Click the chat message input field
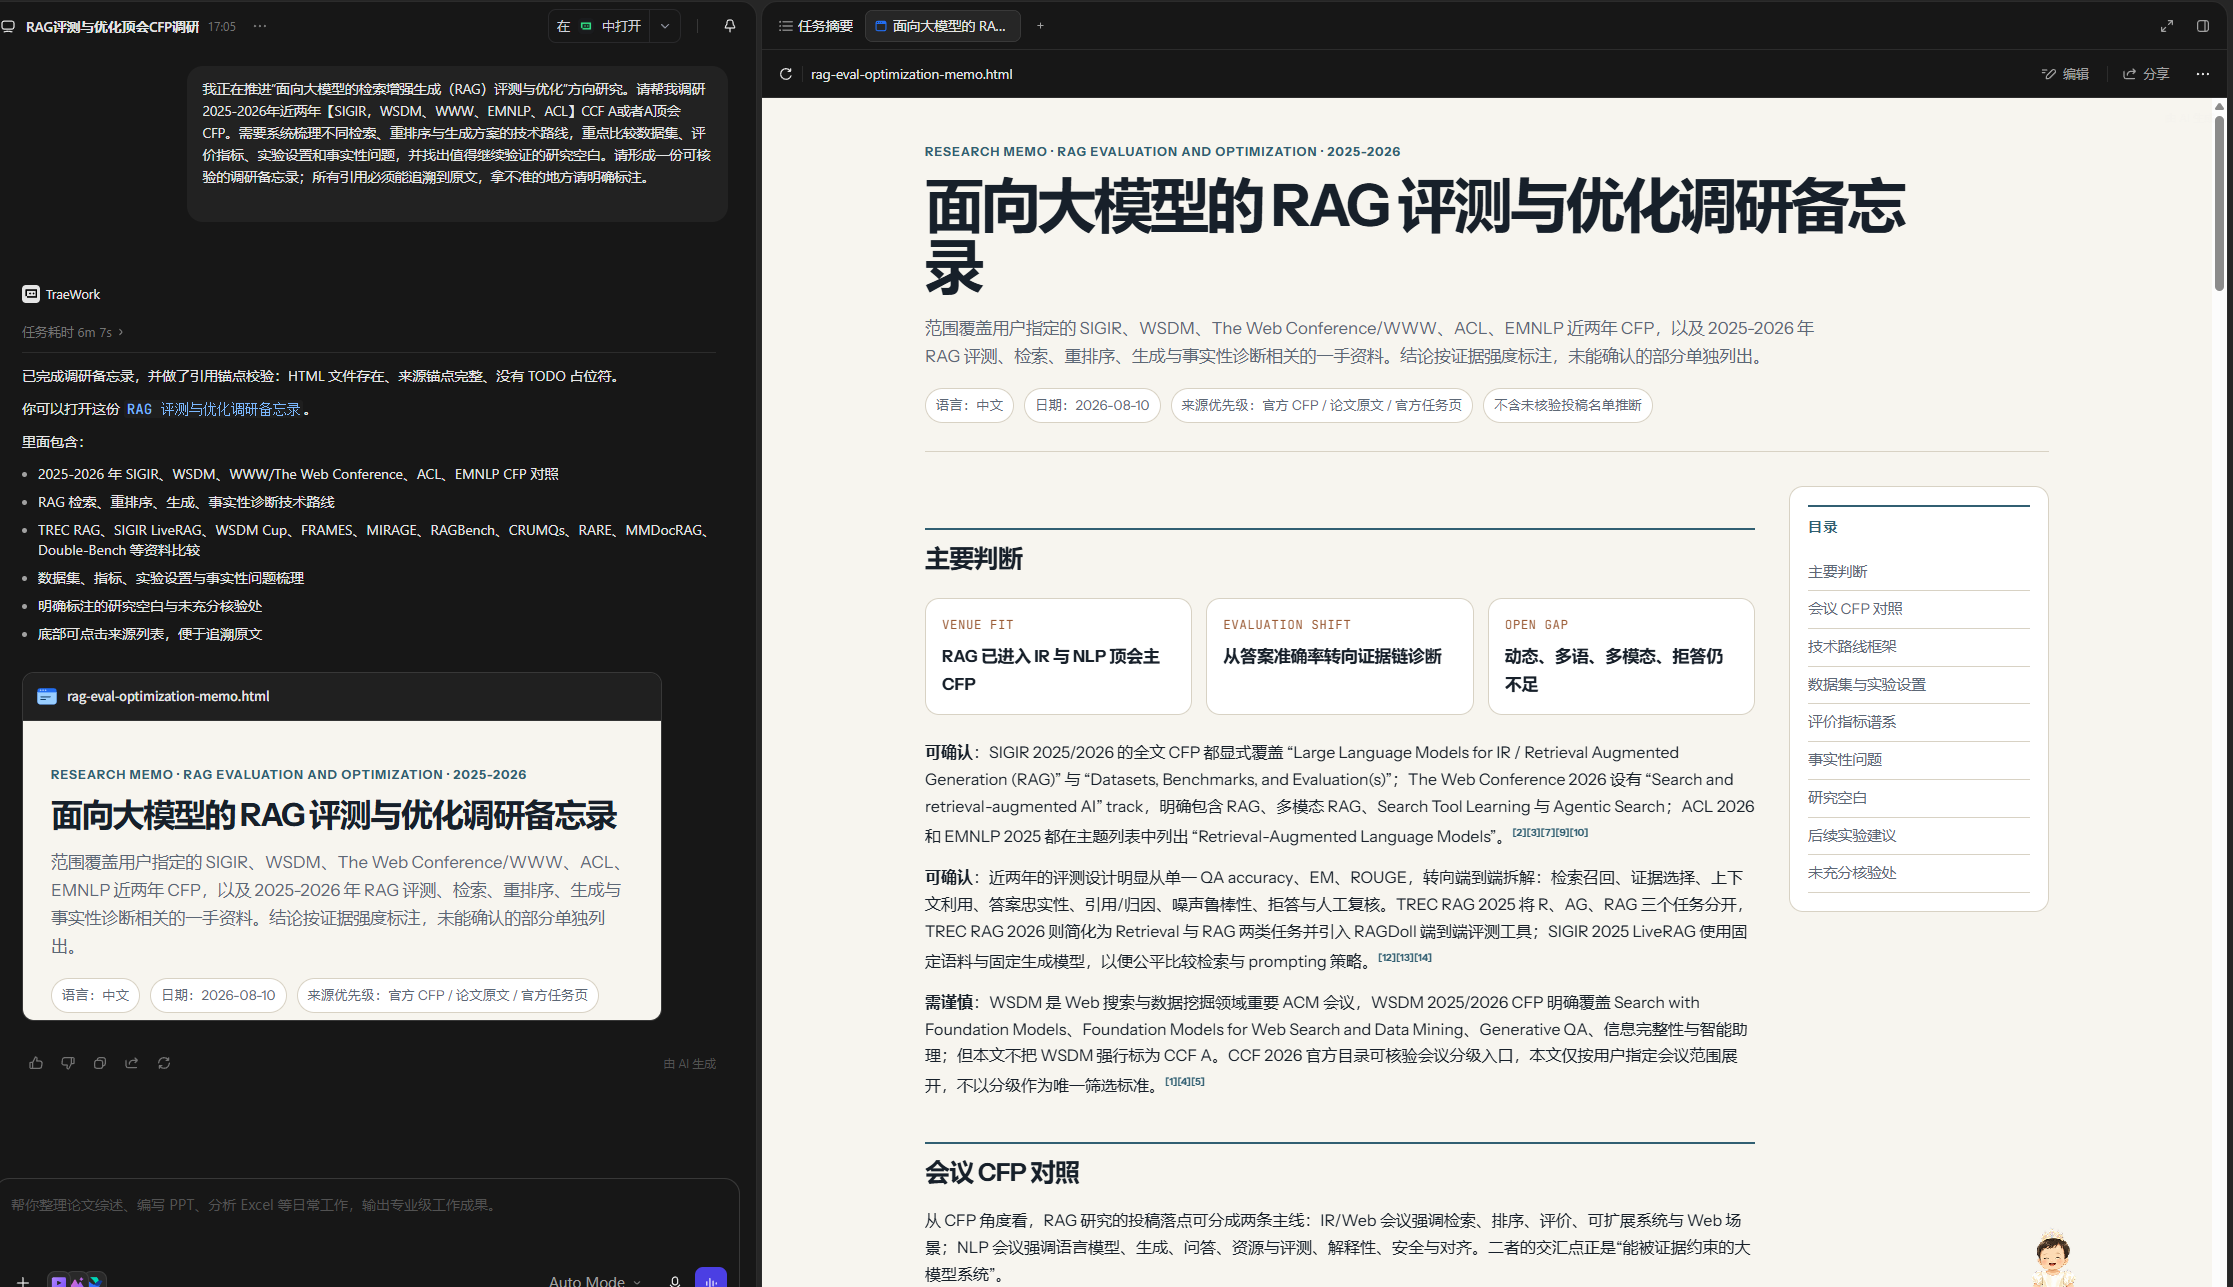This screenshot has width=2233, height=1287. pos(369,1205)
